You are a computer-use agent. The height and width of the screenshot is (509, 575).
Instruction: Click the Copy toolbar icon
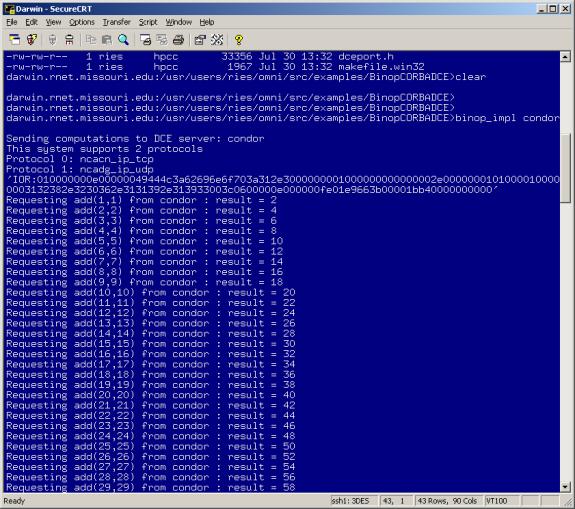(x=90, y=39)
